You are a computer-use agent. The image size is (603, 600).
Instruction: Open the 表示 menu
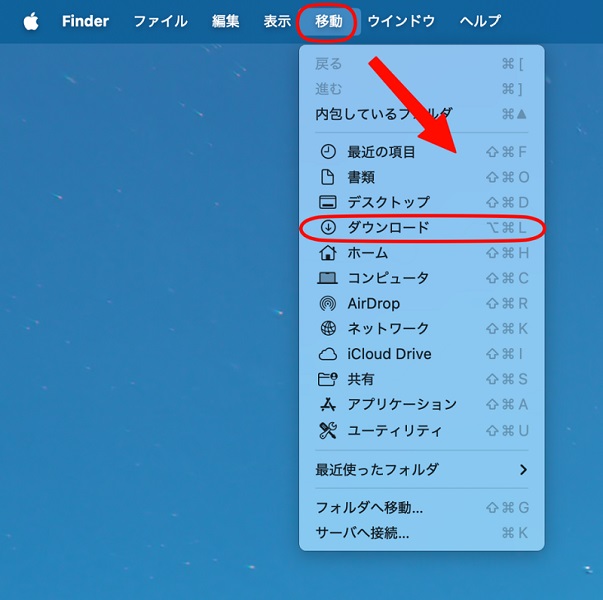(277, 21)
